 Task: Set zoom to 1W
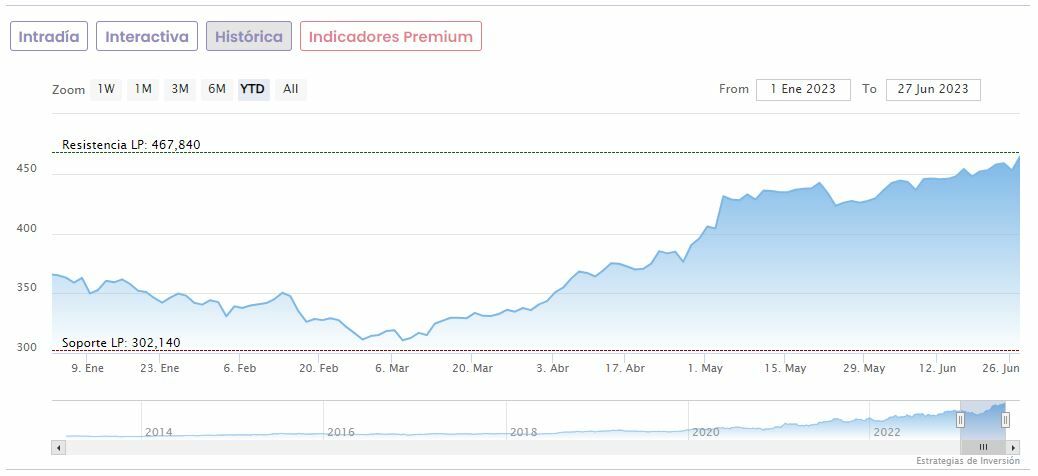(x=106, y=89)
